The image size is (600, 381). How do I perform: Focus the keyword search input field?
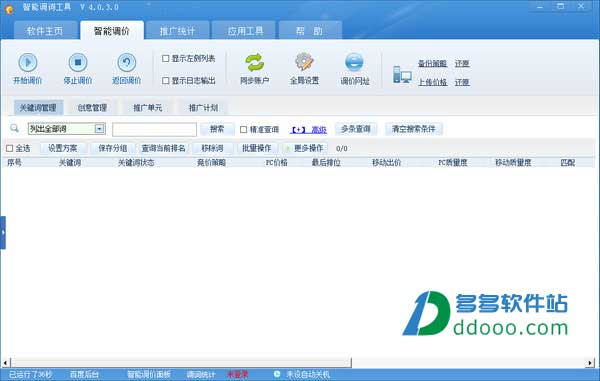point(154,129)
